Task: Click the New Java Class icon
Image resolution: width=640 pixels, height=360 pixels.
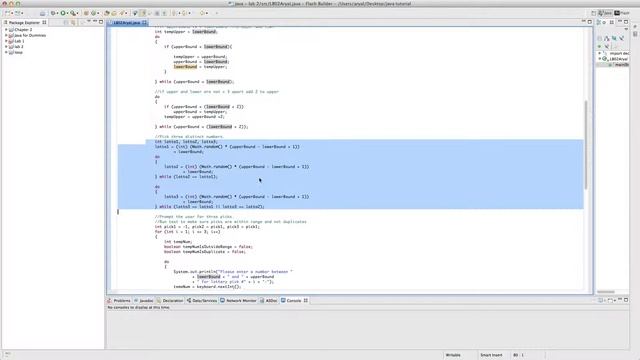Action: (93, 13)
